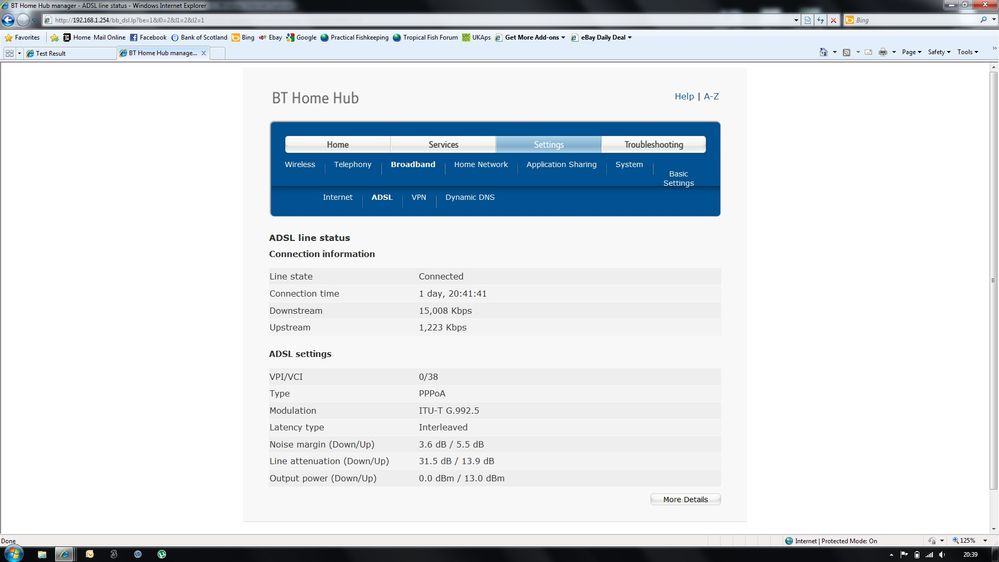The height and width of the screenshot is (562, 999).
Task: Open the address bar dropdown arrow
Action: pos(796,20)
